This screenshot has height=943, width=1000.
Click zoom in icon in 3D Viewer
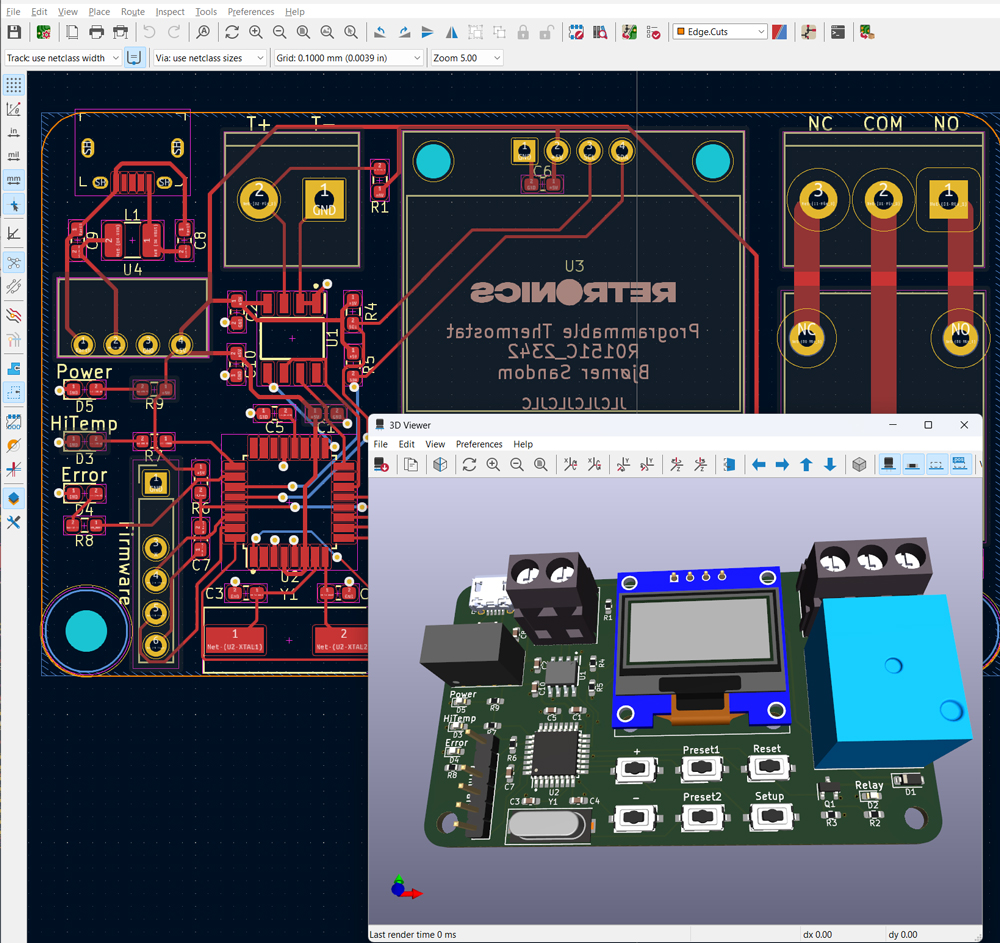tap(493, 464)
